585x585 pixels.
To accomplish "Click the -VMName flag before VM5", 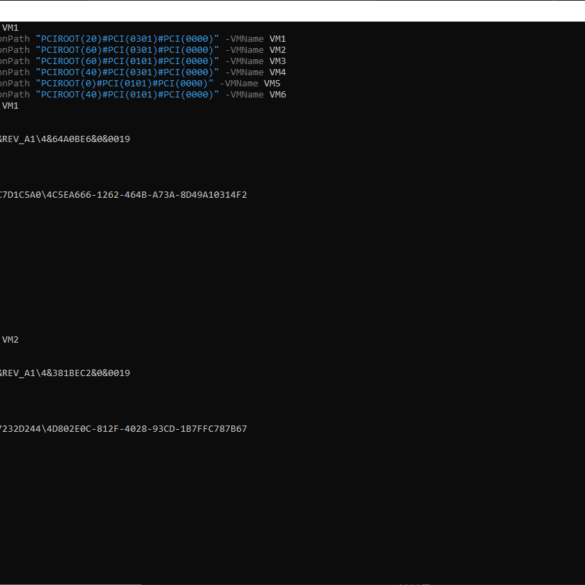I will 239,84.
